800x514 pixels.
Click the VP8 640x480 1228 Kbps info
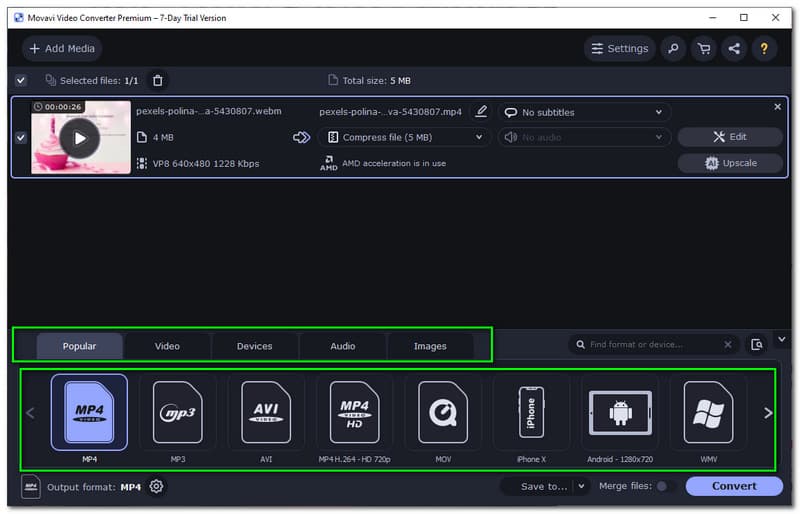[x=206, y=164]
